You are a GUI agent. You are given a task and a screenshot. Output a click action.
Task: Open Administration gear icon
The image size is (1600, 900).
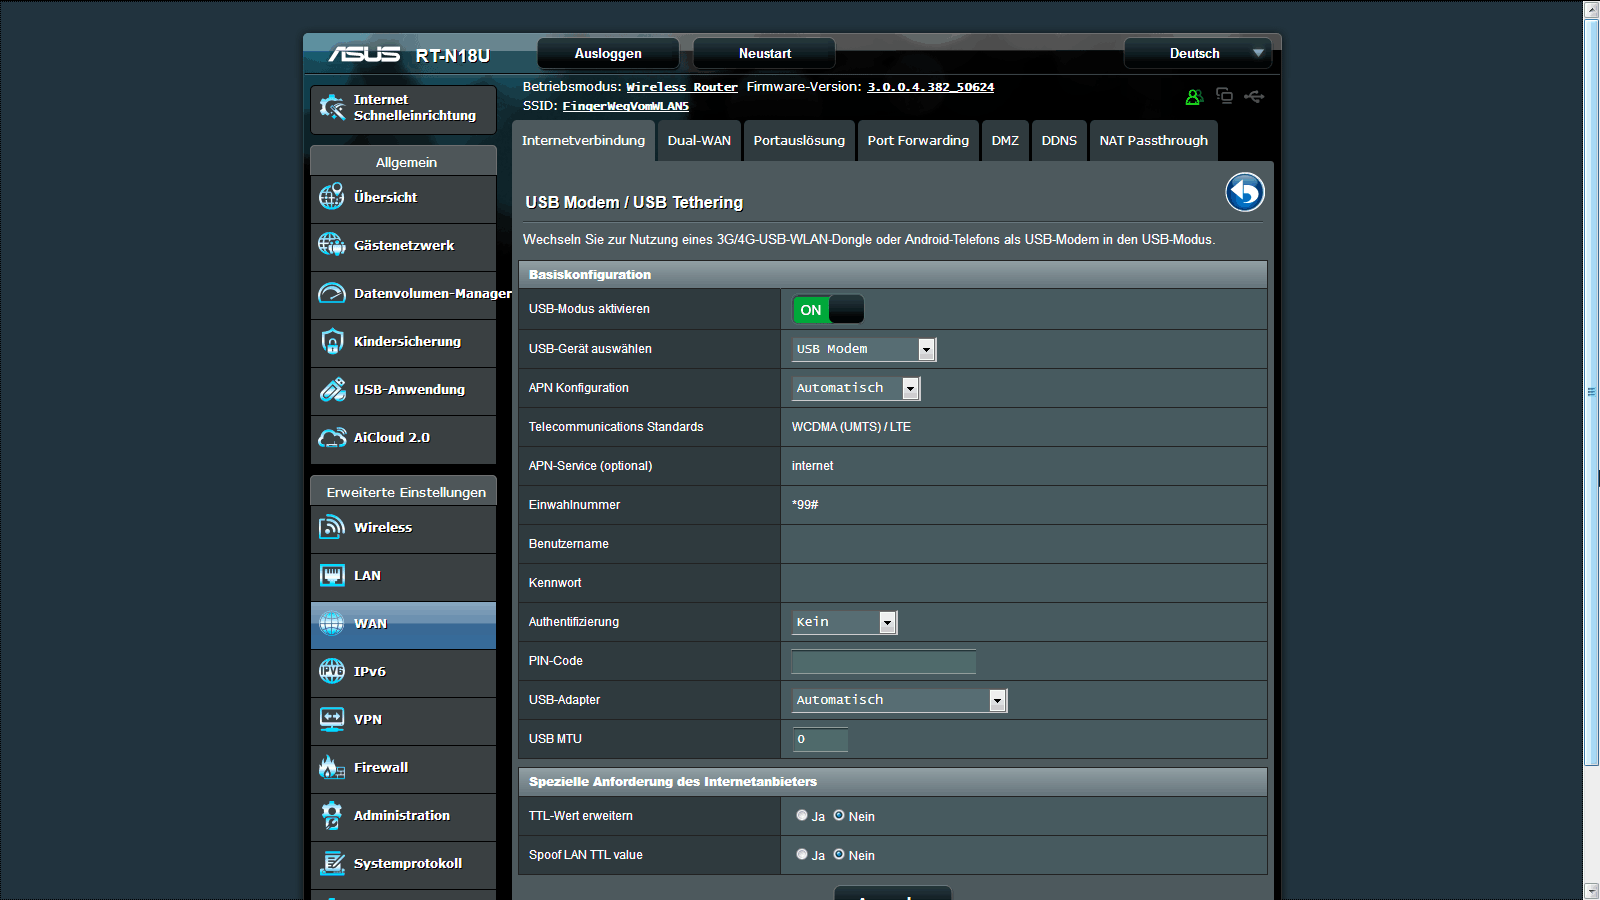(332, 815)
